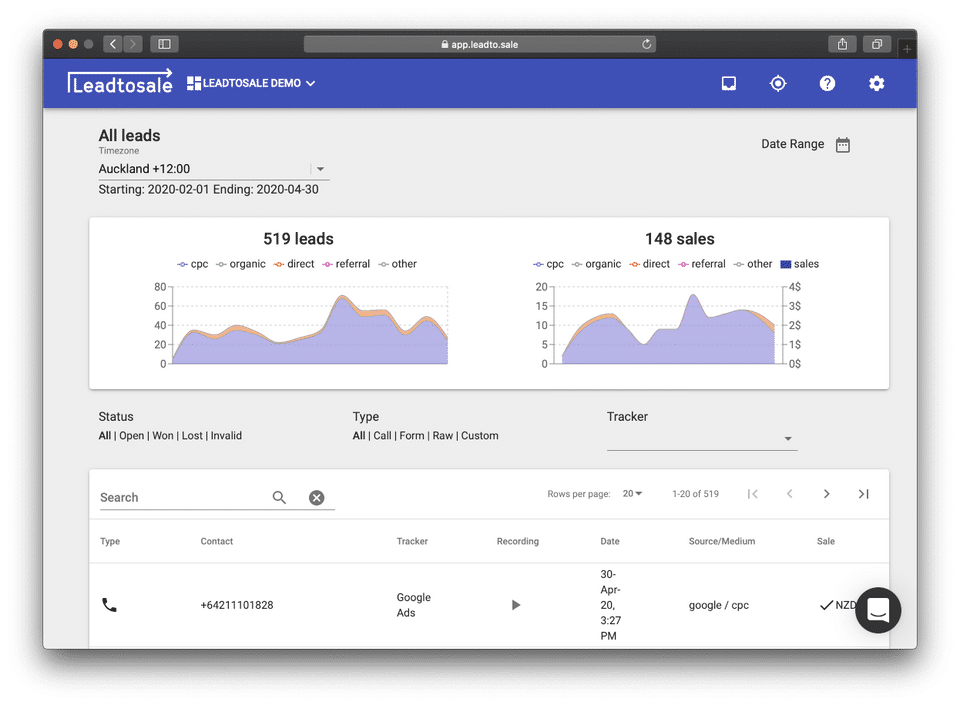Screen dimensions: 960x706
Task: Toggle referral series in leads chart legend
Action: tap(346, 264)
